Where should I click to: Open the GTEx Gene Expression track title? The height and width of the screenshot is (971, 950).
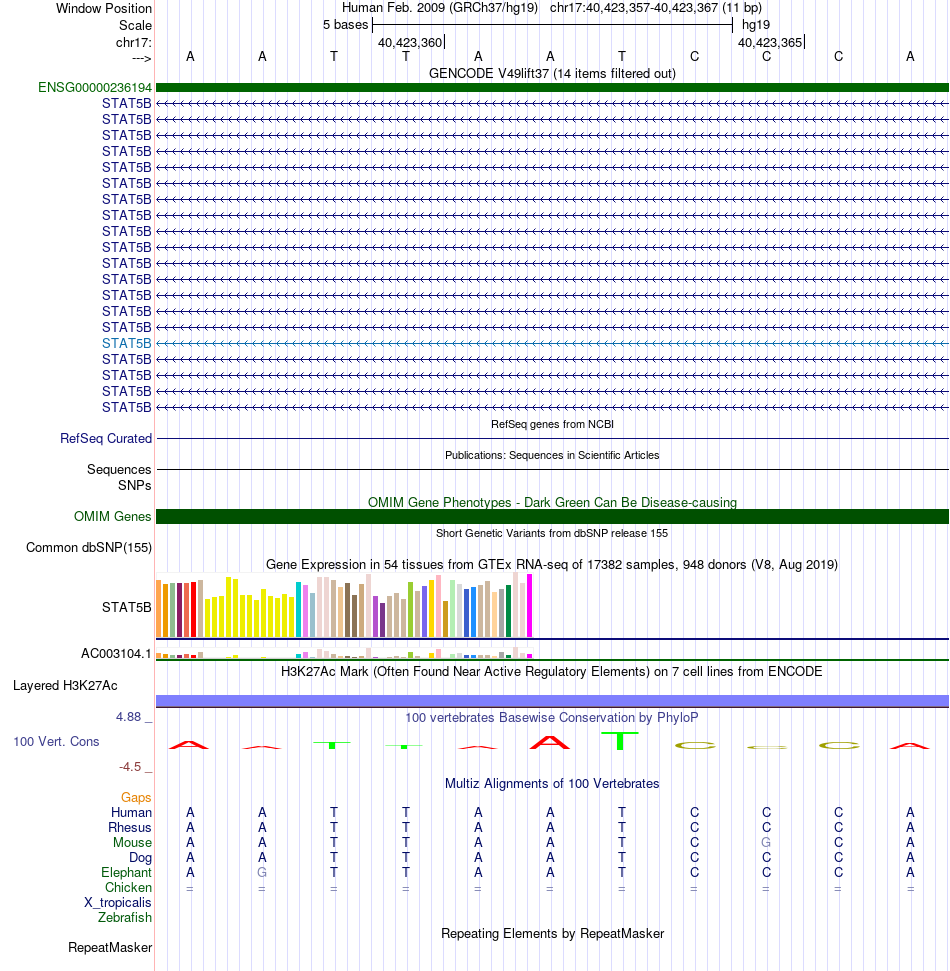[552, 565]
